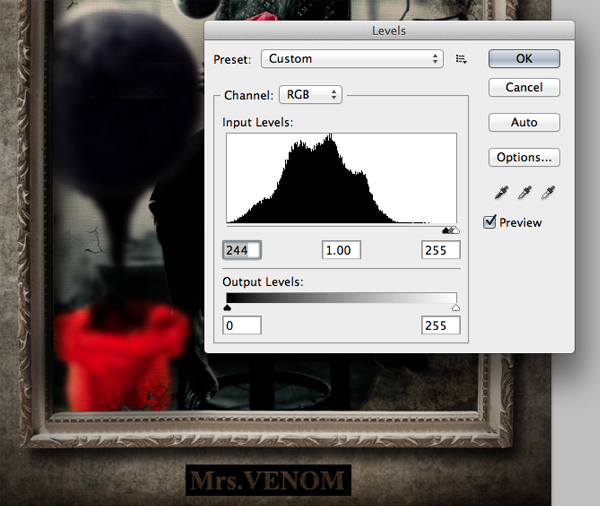Click the output shadow field showing 0
The height and width of the screenshot is (506, 600).
242,325
